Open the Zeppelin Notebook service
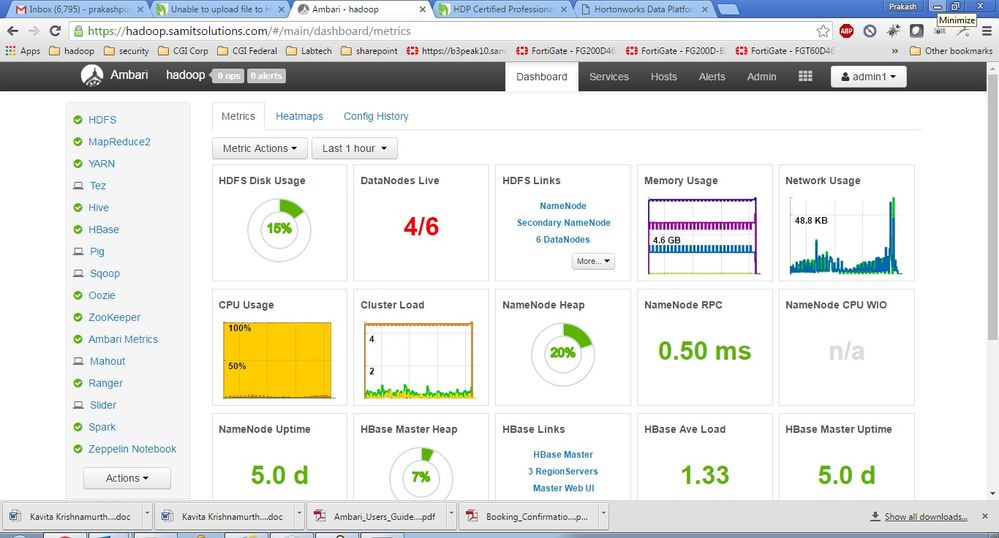The width and height of the screenshot is (999, 538). click(132, 449)
